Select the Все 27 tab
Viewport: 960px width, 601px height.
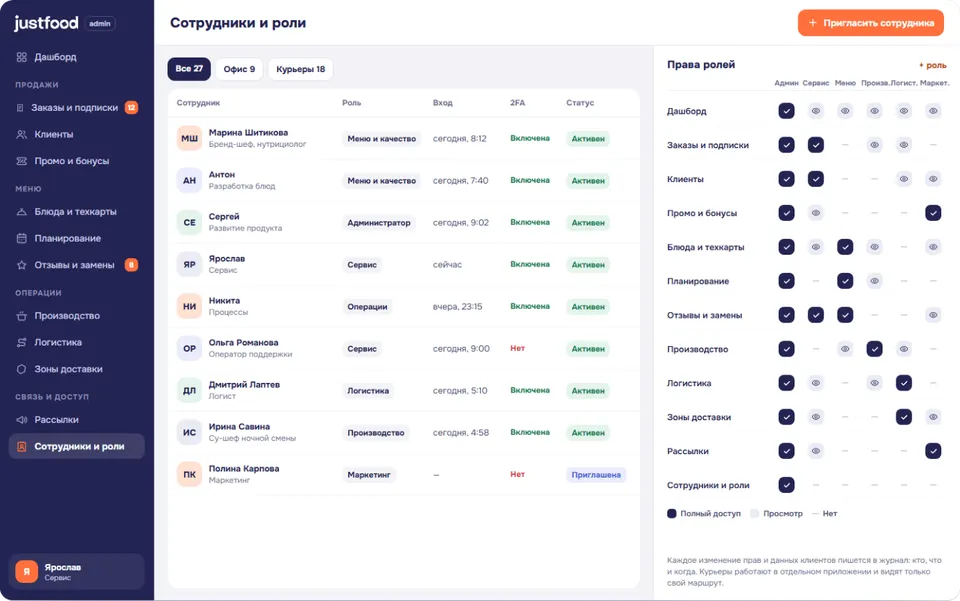coord(189,69)
